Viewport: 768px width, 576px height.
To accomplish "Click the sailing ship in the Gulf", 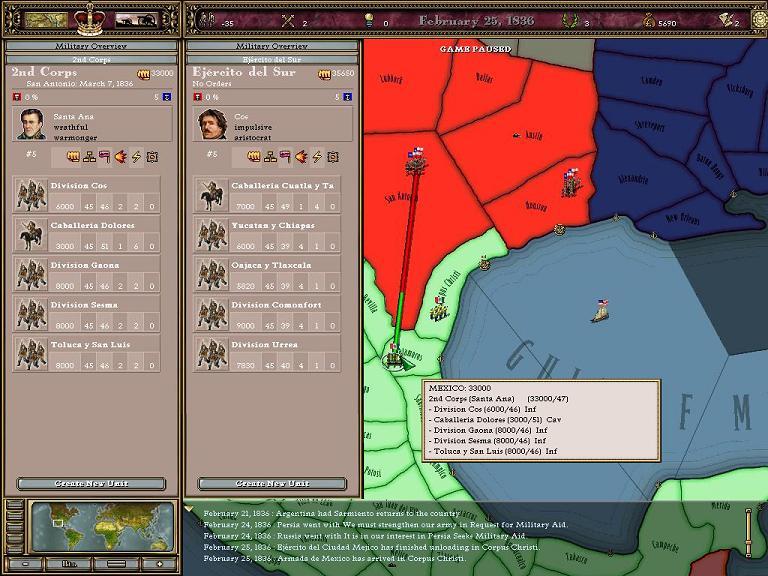I will tap(601, 312).
